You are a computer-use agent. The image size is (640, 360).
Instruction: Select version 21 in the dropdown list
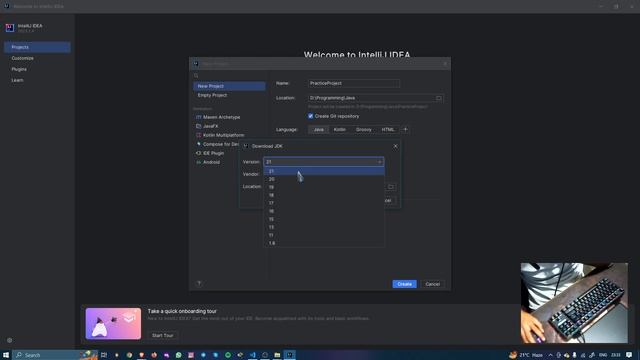pos(324,171)
